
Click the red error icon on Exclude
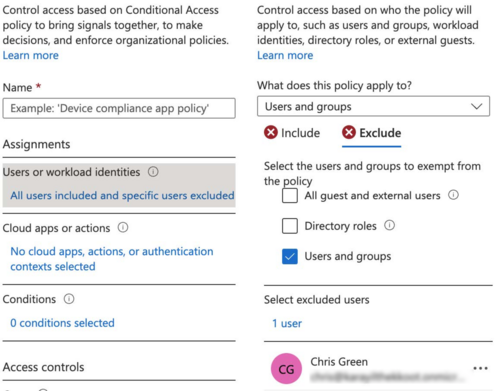click(349, 132)
